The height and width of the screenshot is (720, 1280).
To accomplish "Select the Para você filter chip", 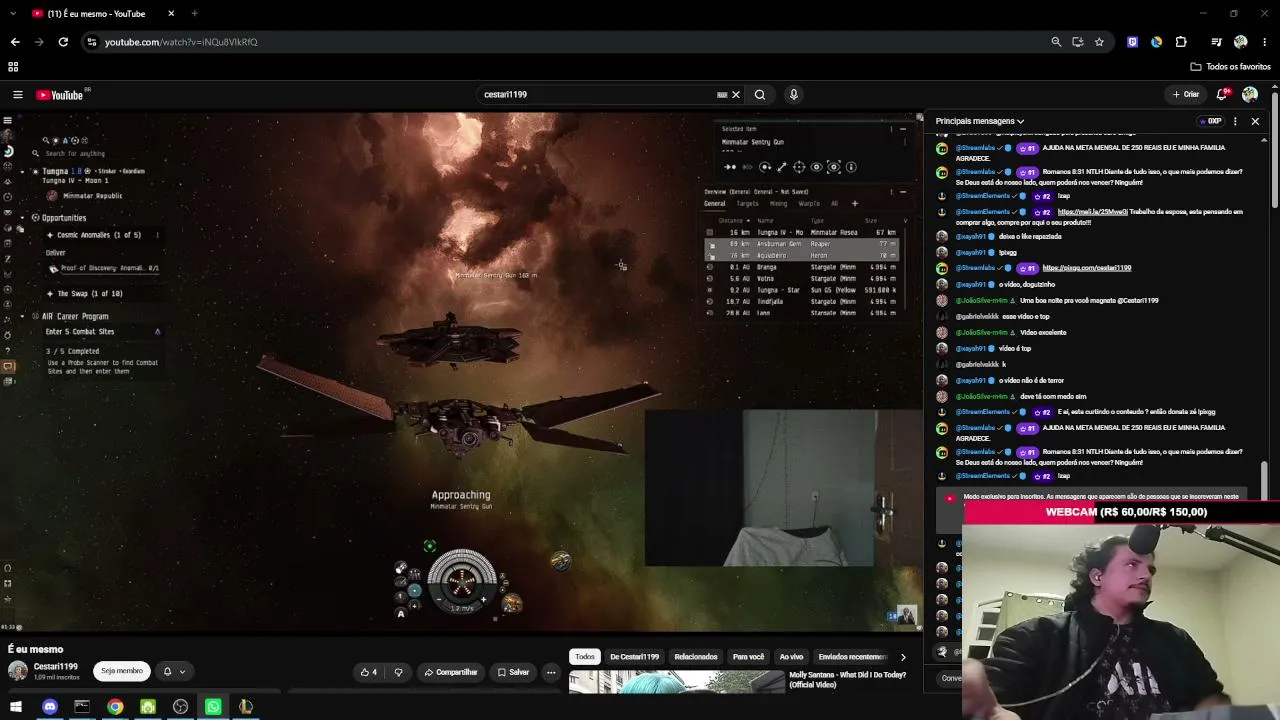I will 748,657.
